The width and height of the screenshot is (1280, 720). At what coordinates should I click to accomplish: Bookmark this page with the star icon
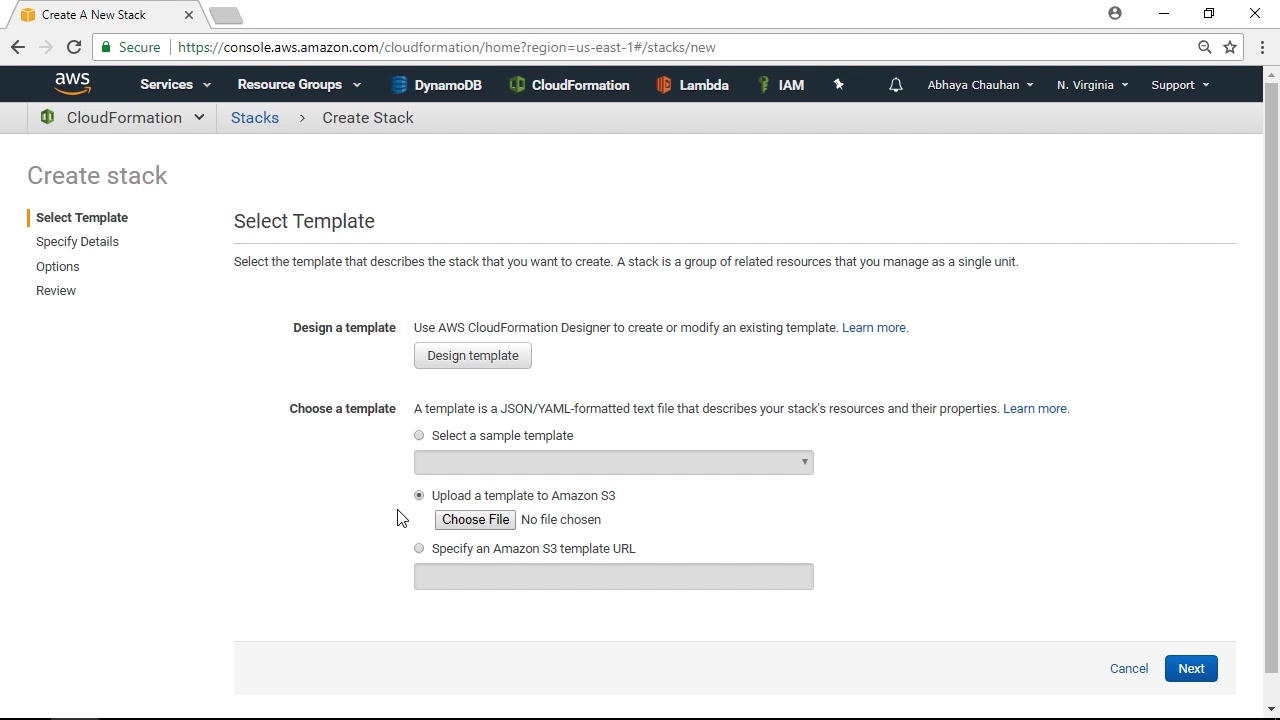pos(1230,47)
